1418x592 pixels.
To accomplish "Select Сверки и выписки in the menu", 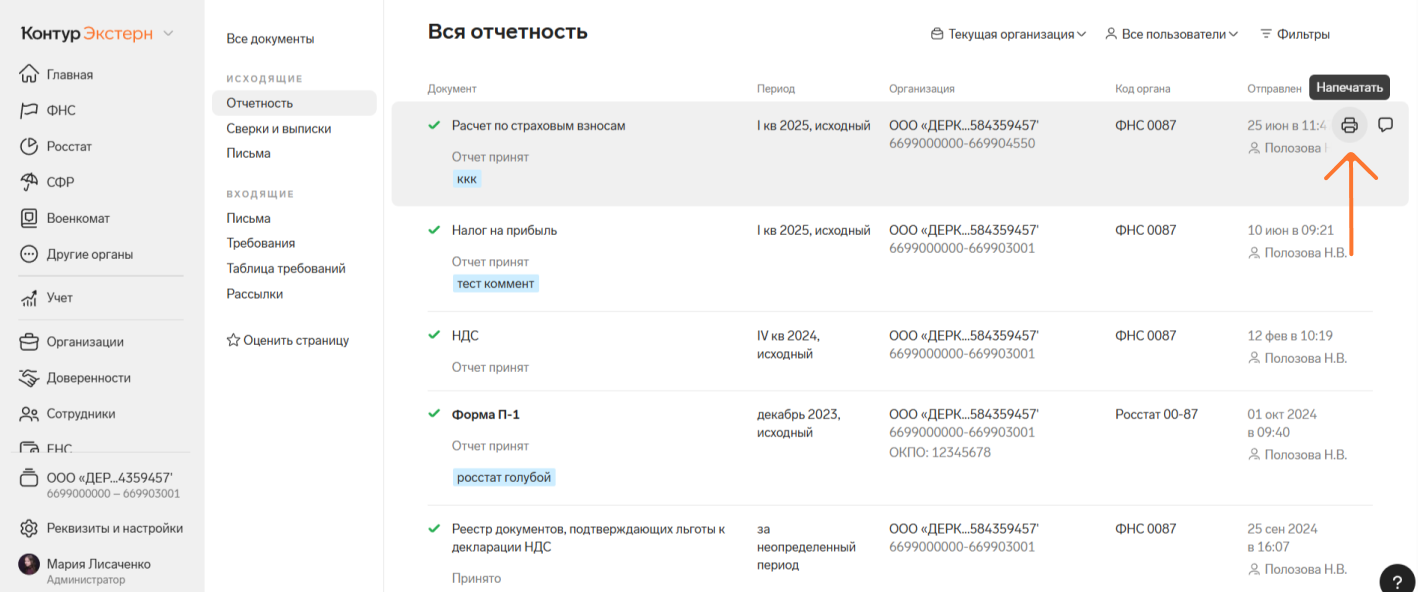I will (278, 128).
